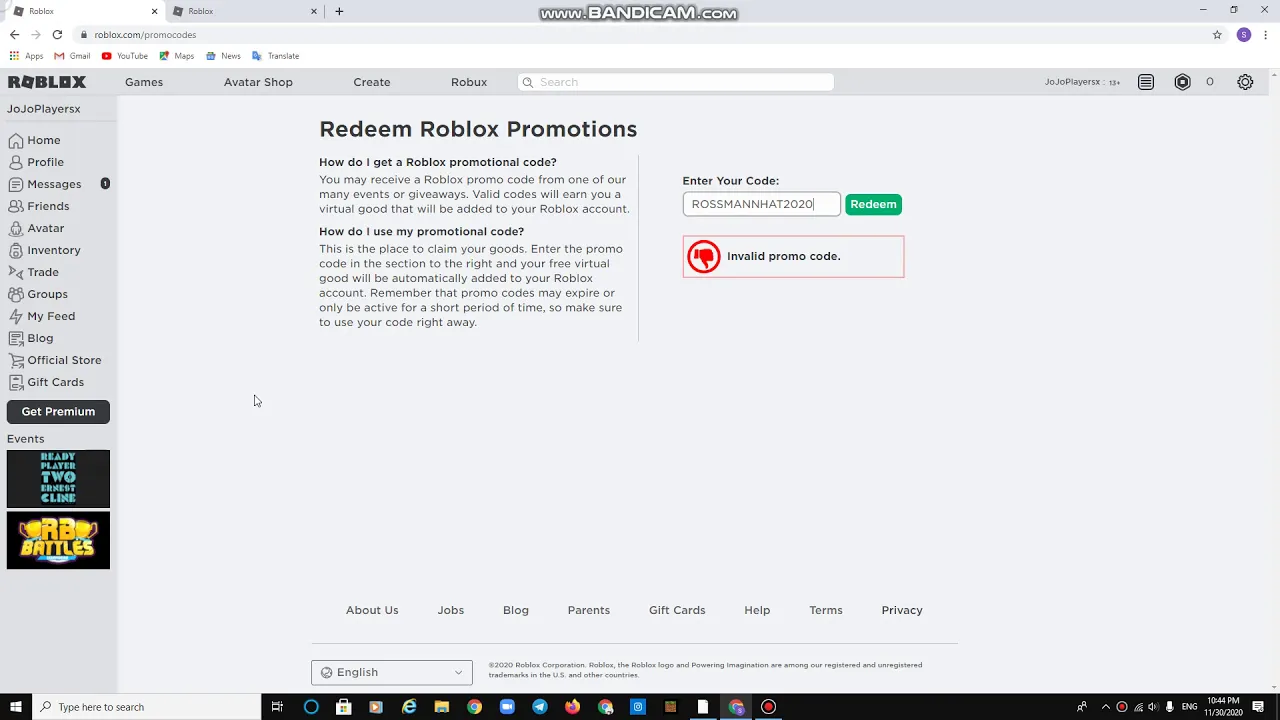This screenshot has width=1280, height=720.
Task: Open Chrome three-dot menu
Action: coord(1266,34)
